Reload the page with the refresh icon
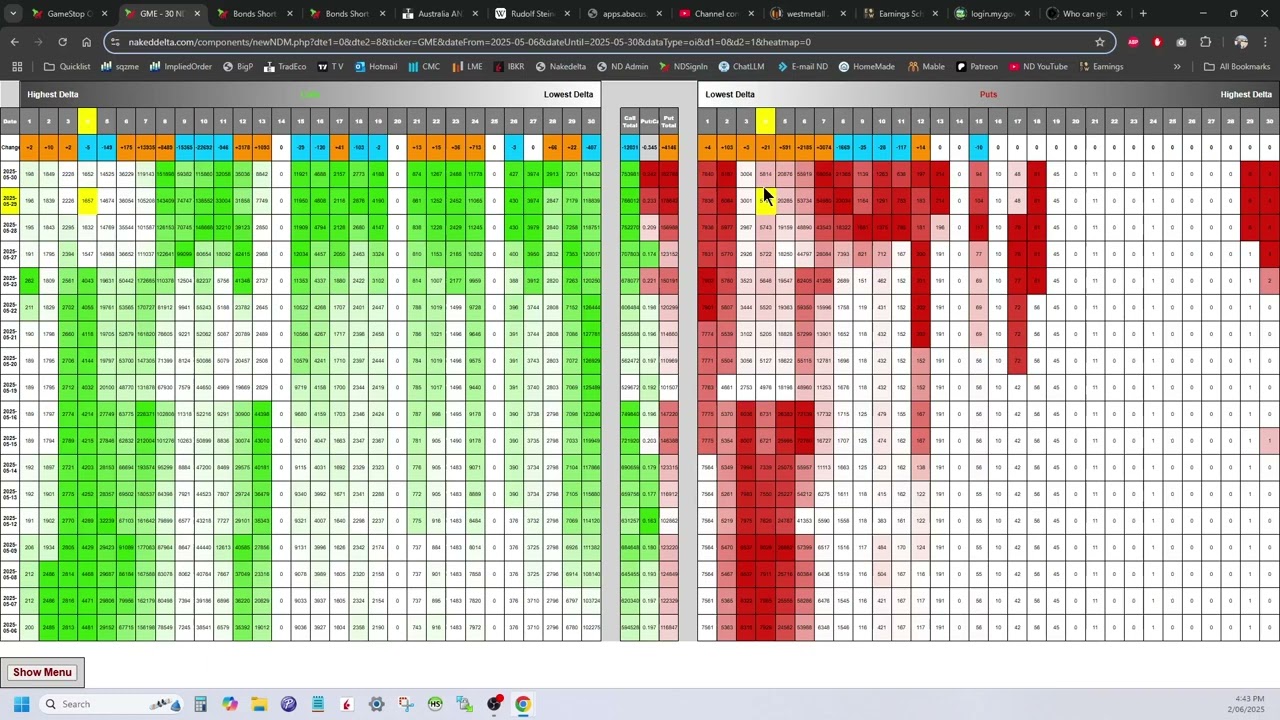Viewport: 1280px width, 720px height. [62, 42]
